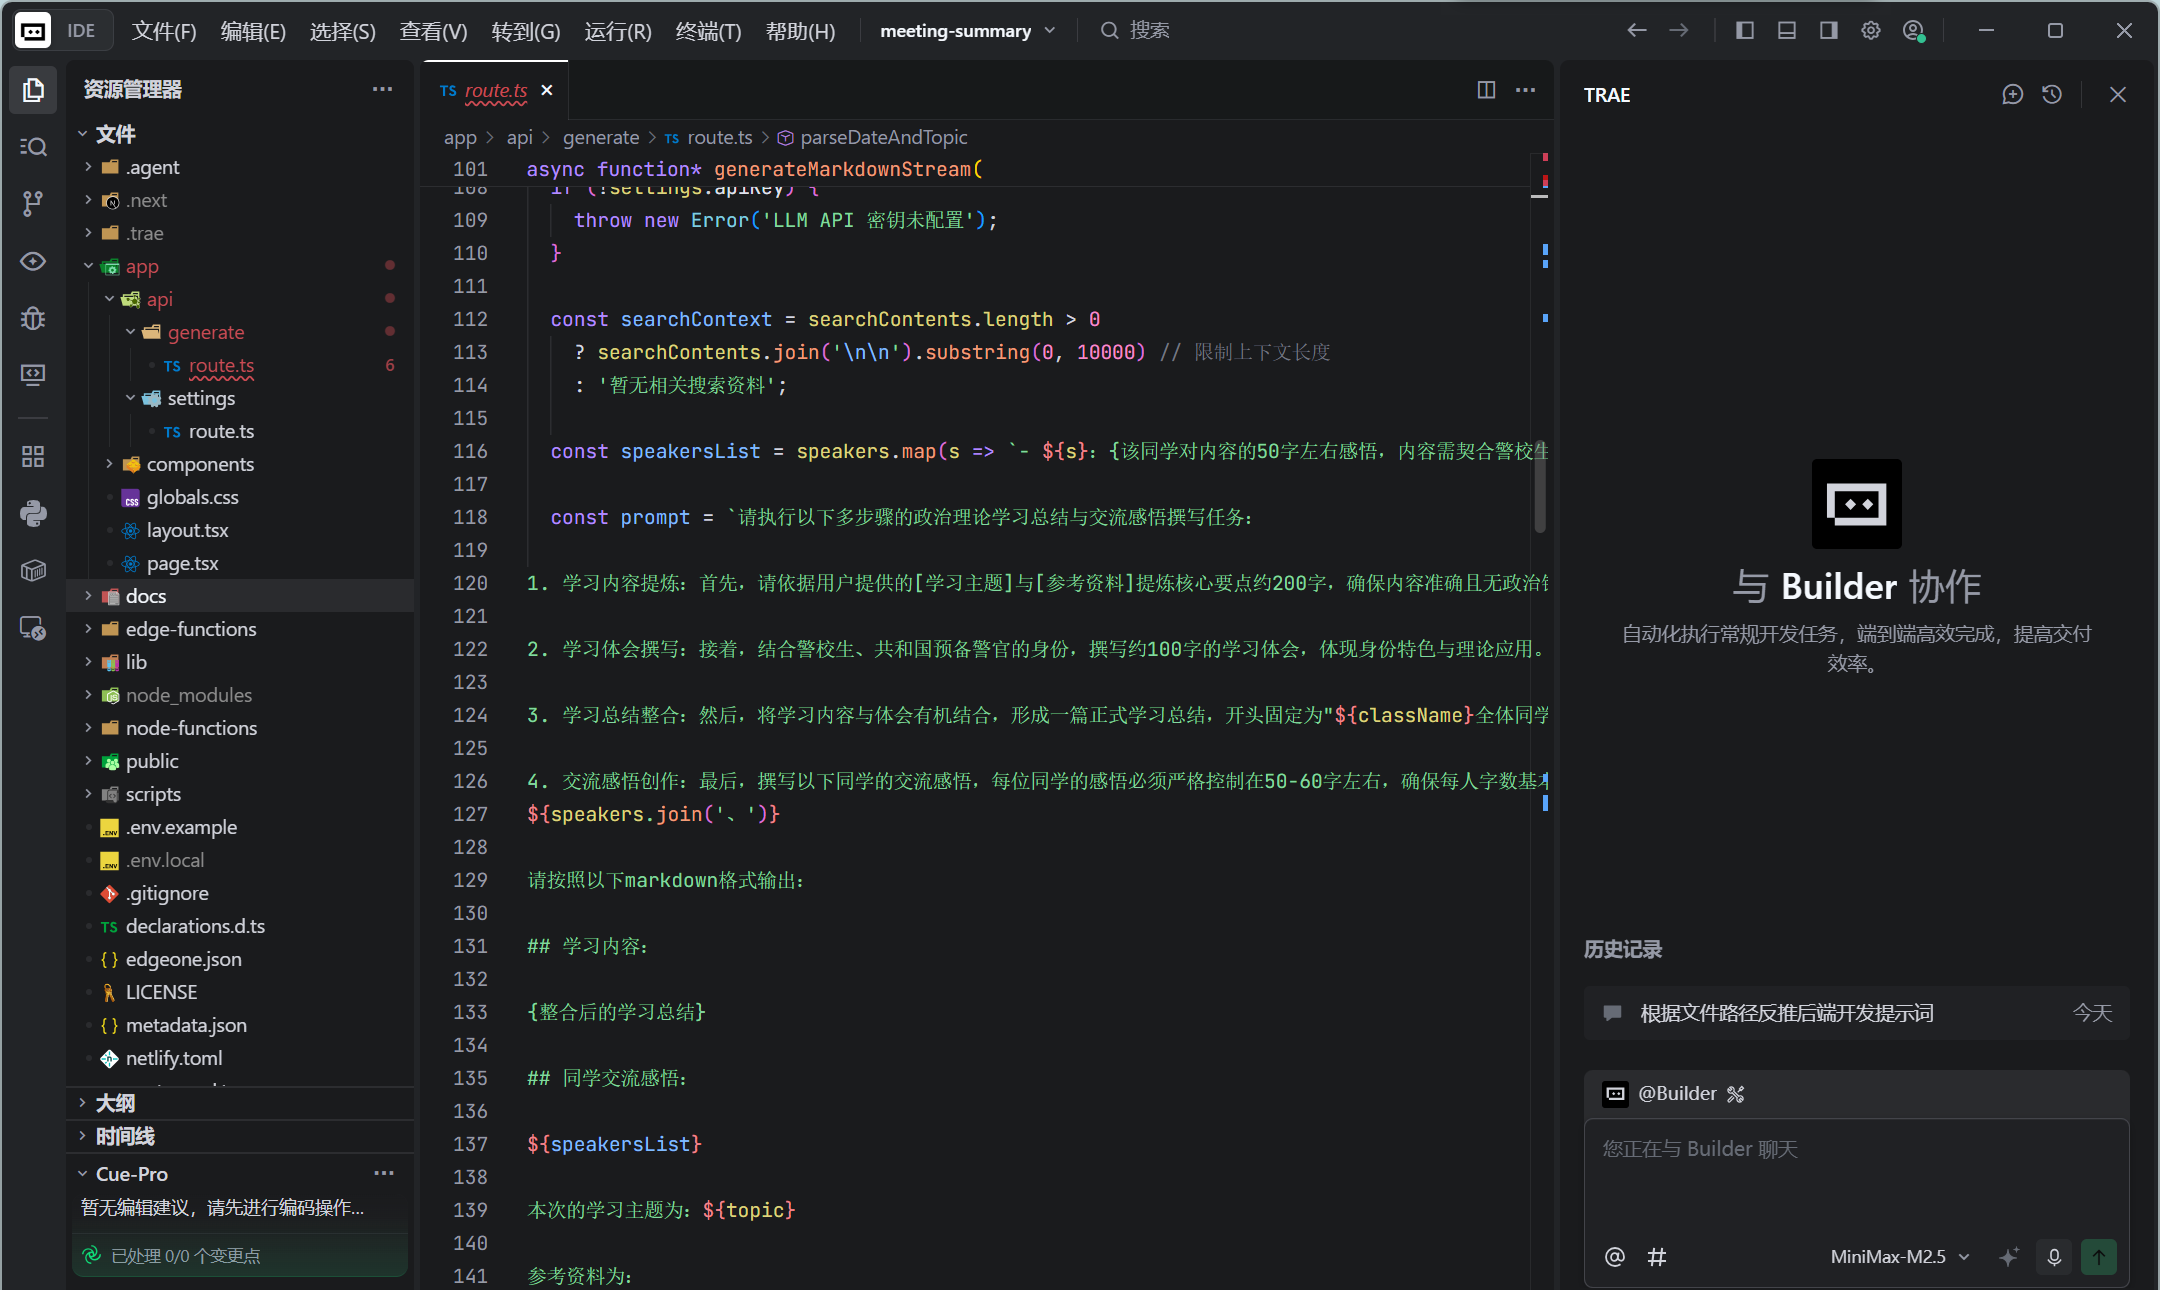Open chat history clock icon
Viewport: 2160px width, 1290px height.
pos(2052,95)
